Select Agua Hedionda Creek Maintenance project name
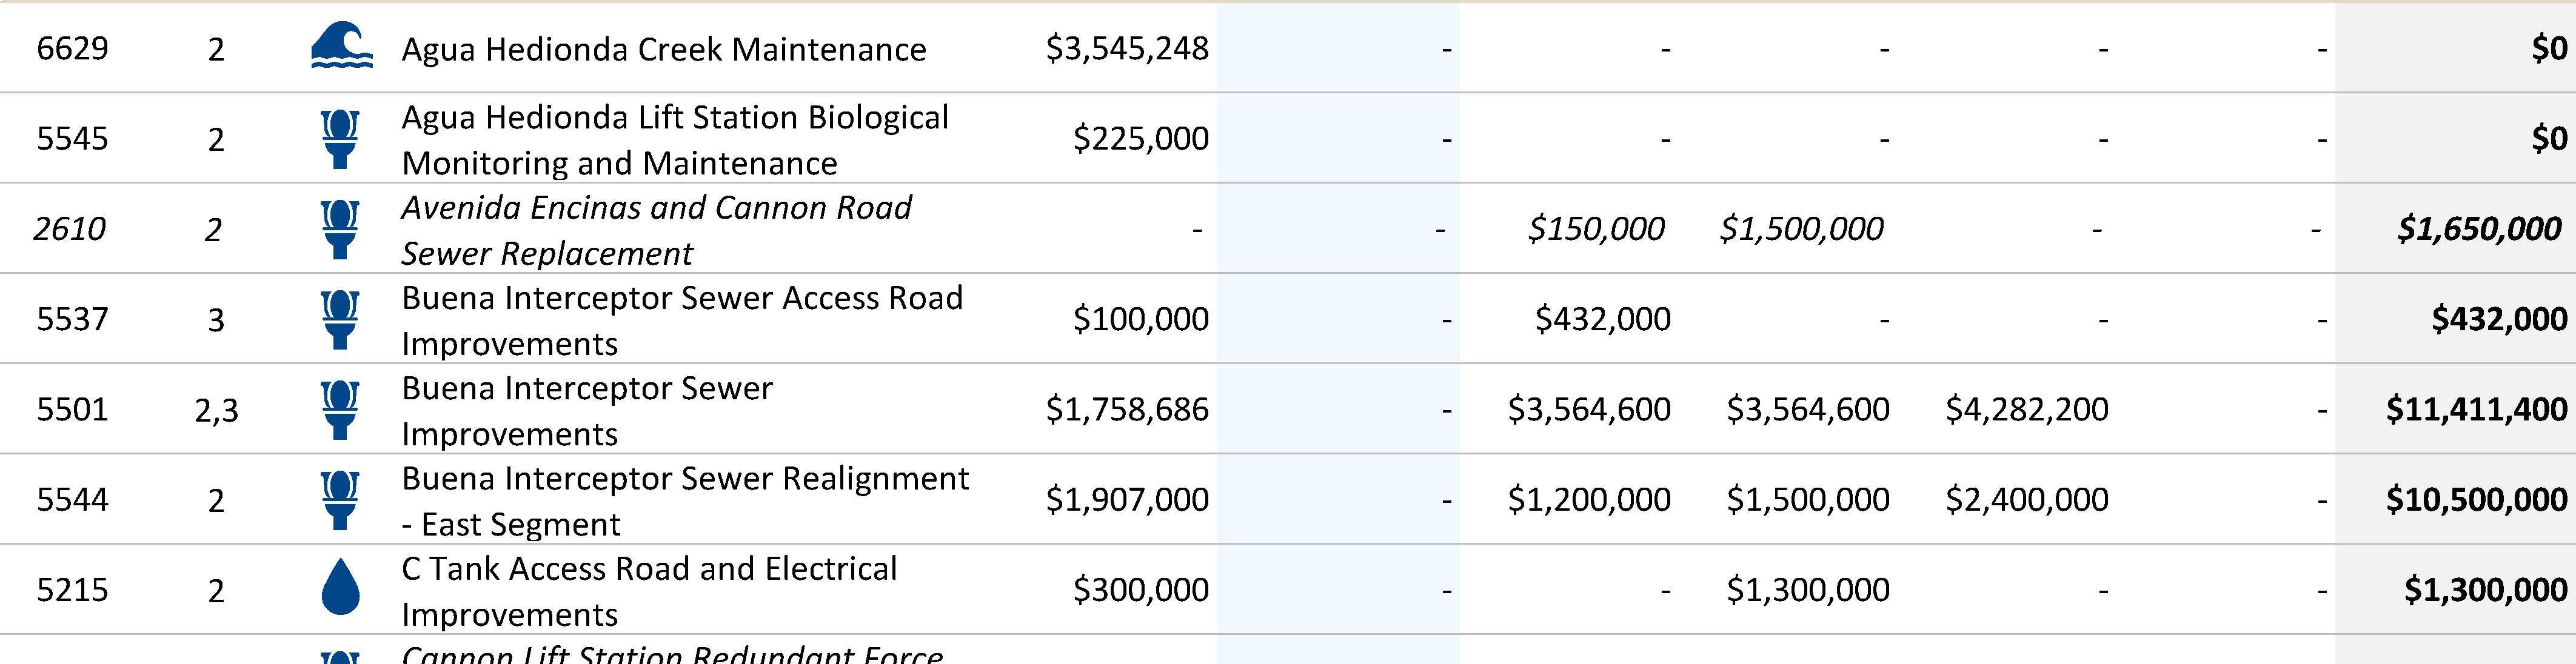Screen dimensions: 2576x664 (x=663, y=49)
